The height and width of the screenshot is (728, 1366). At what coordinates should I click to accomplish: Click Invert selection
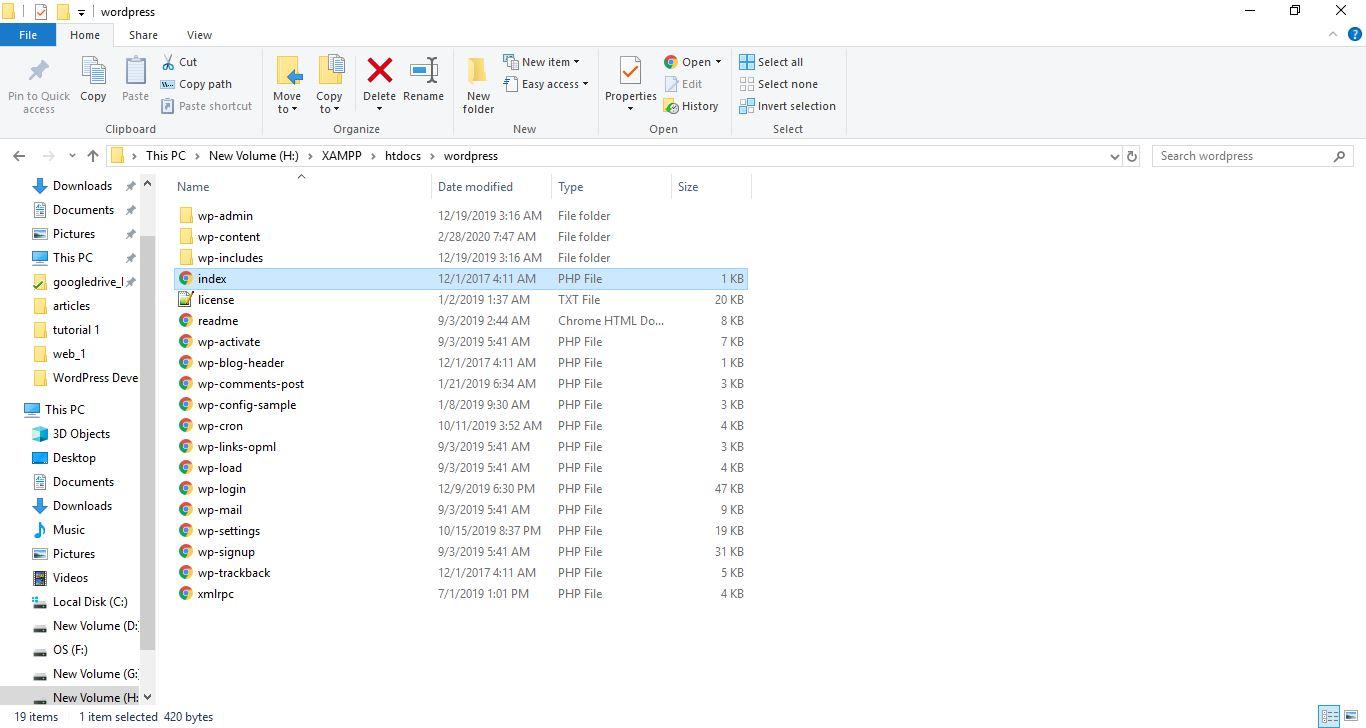pyautogui.click(x=788, y=106)
